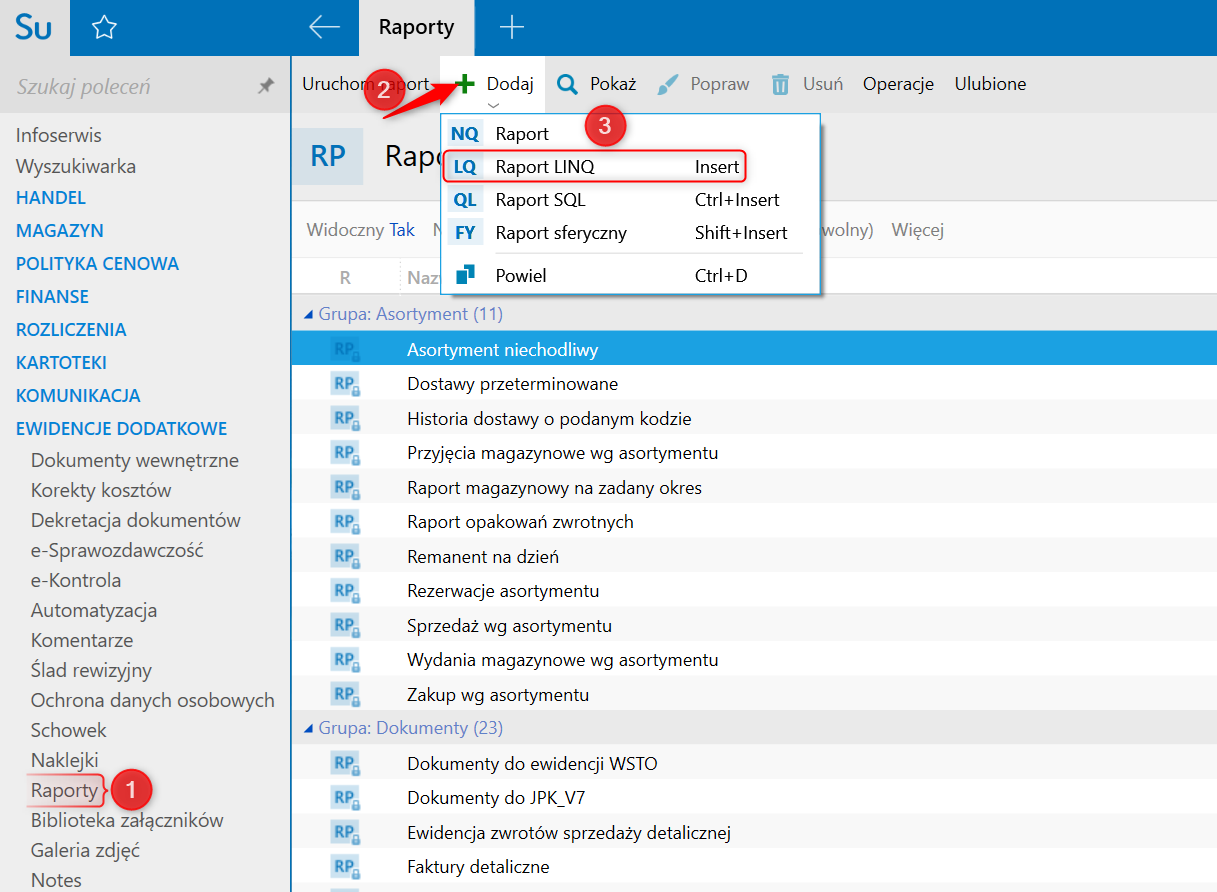Click the pin icon in search box
This screenshot has width=1217, height=892.
click(265, 87)
